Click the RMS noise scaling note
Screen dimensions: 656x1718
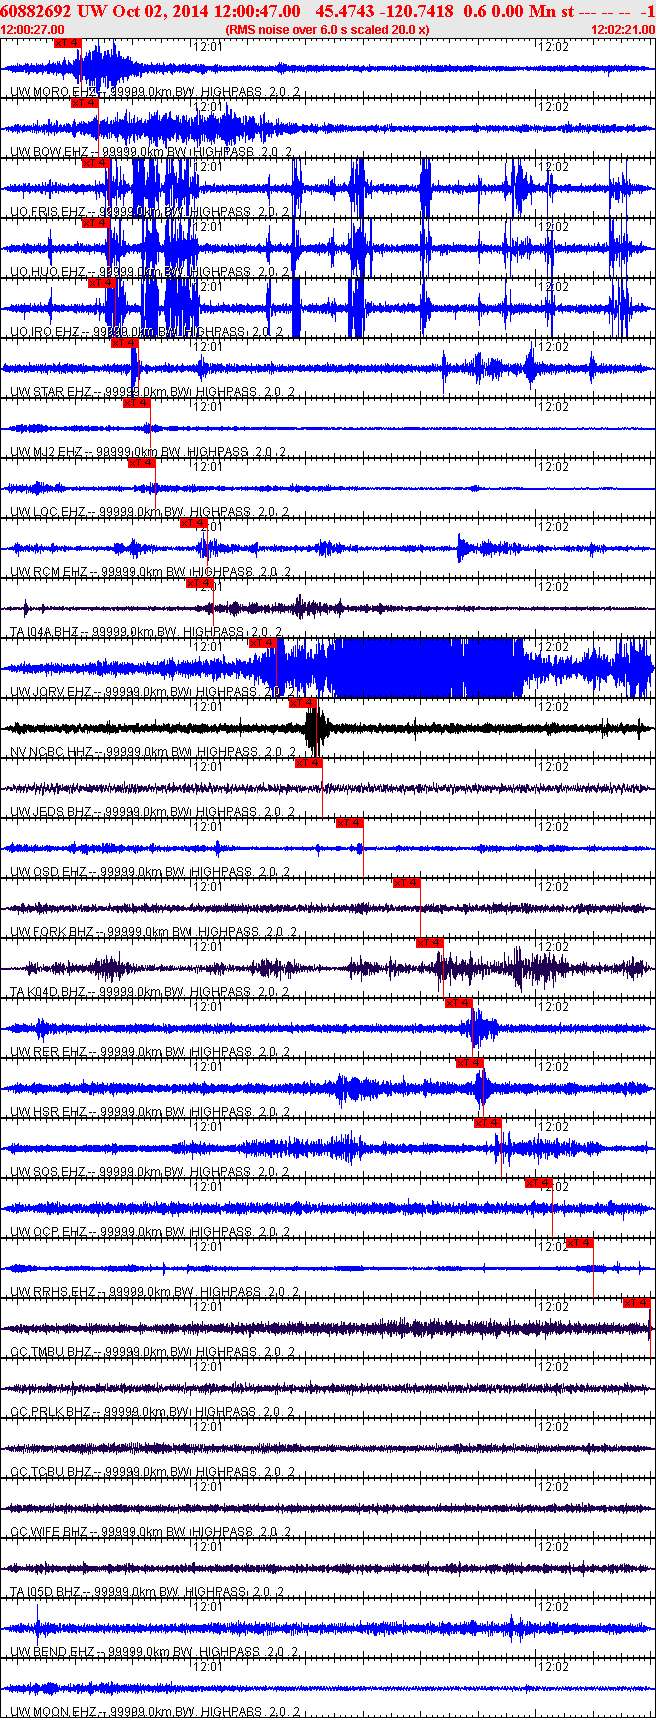[x=327, y=30]
